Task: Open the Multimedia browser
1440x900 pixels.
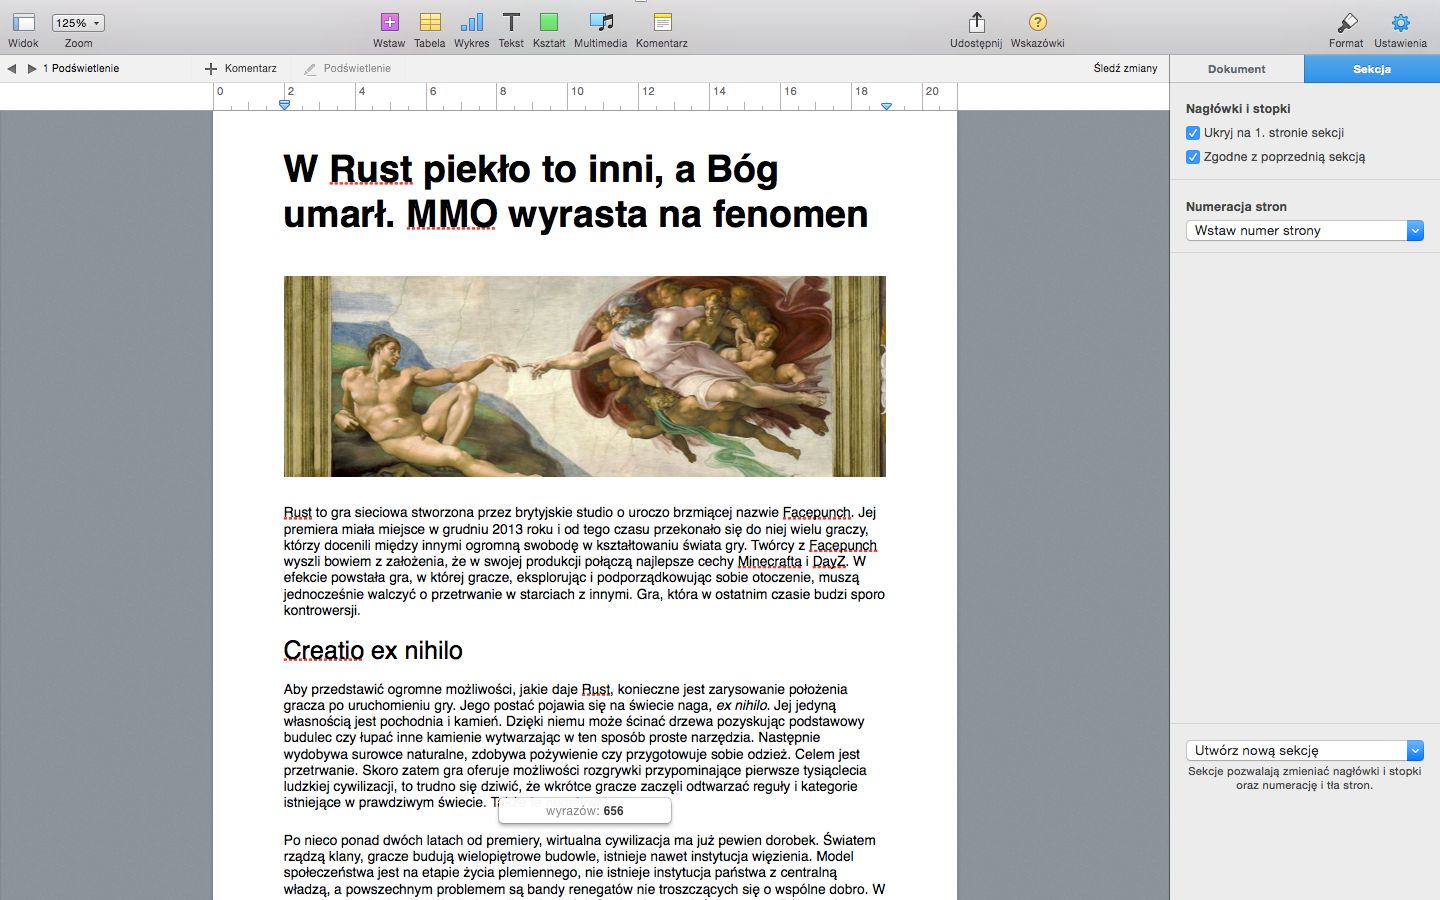Action: click(601, 22)
